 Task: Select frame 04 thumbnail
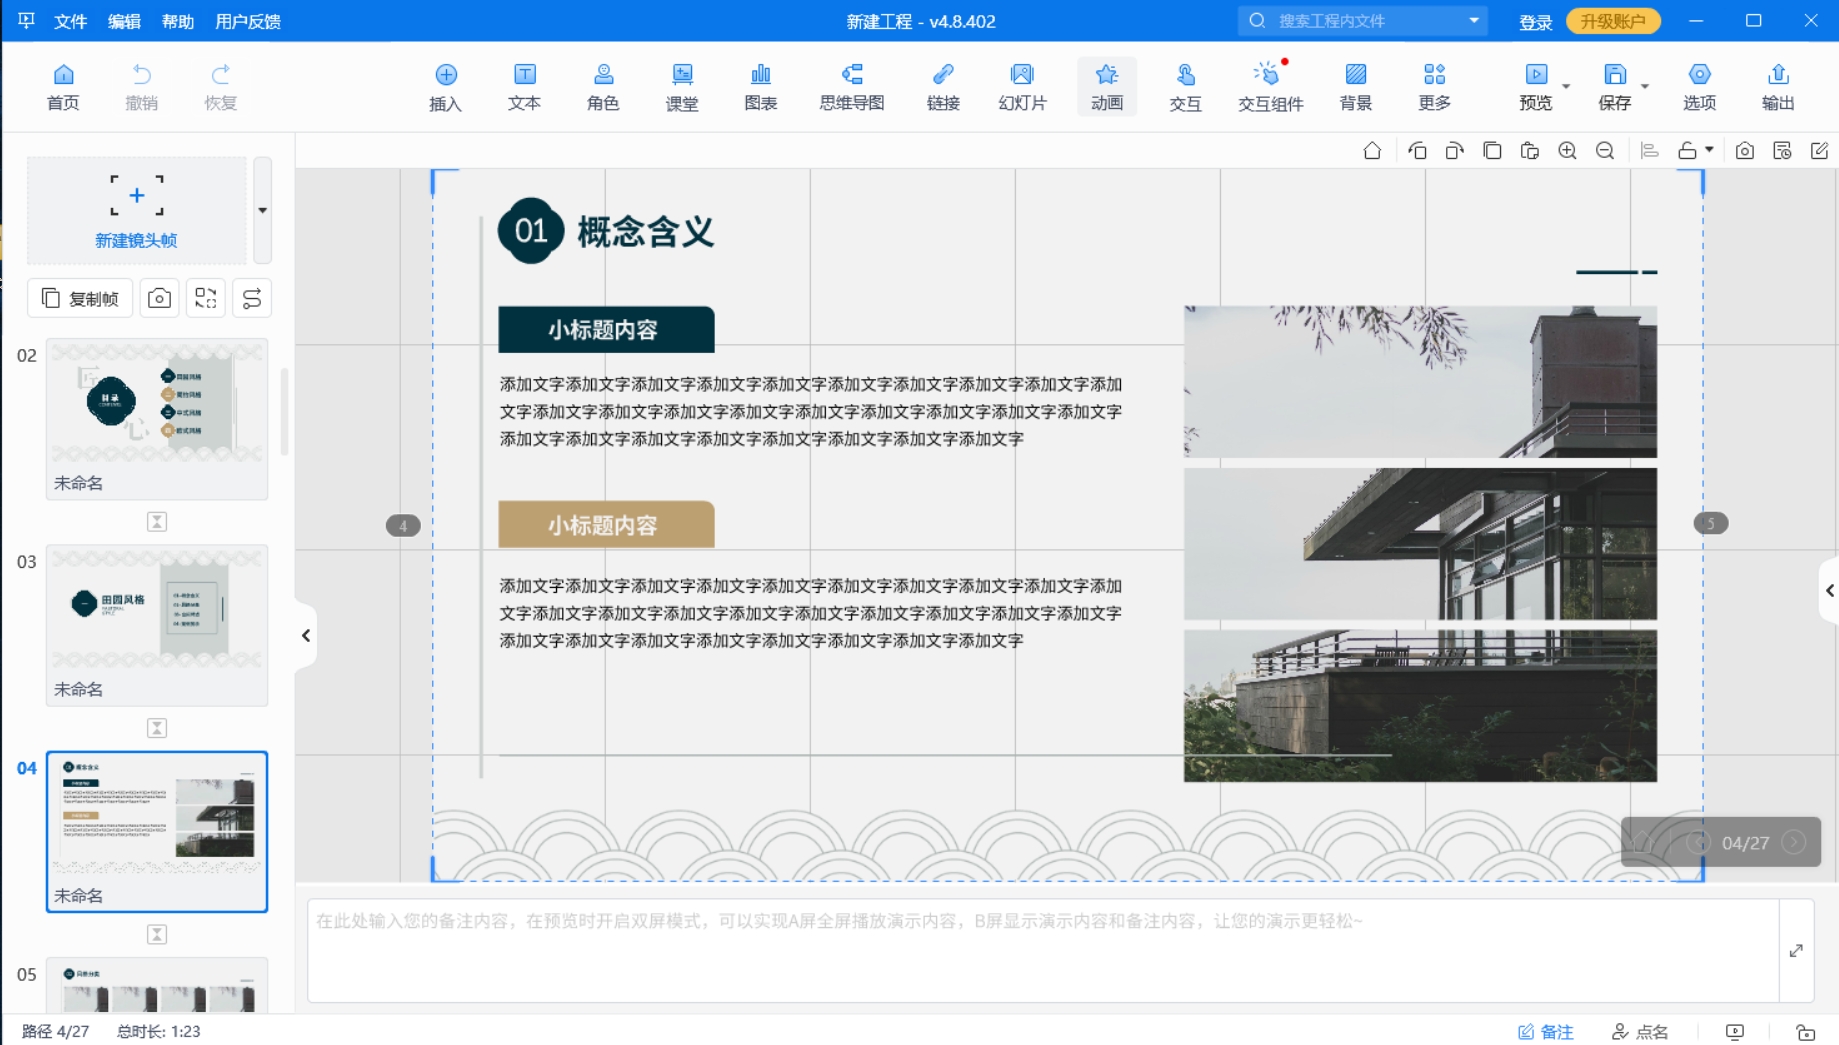(x=157, y=831)
